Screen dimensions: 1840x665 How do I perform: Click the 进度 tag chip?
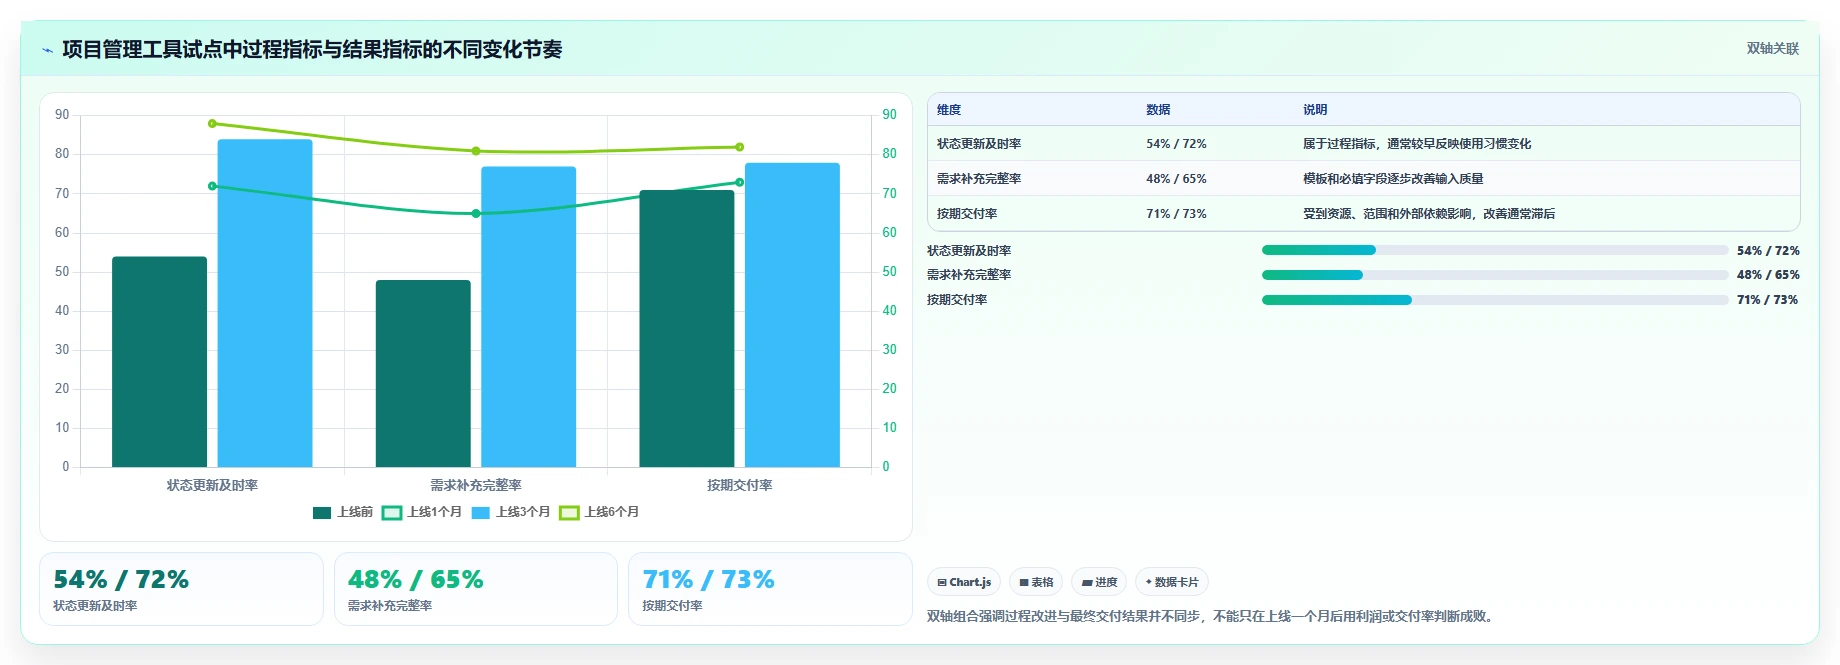(x=1099, y=582)
